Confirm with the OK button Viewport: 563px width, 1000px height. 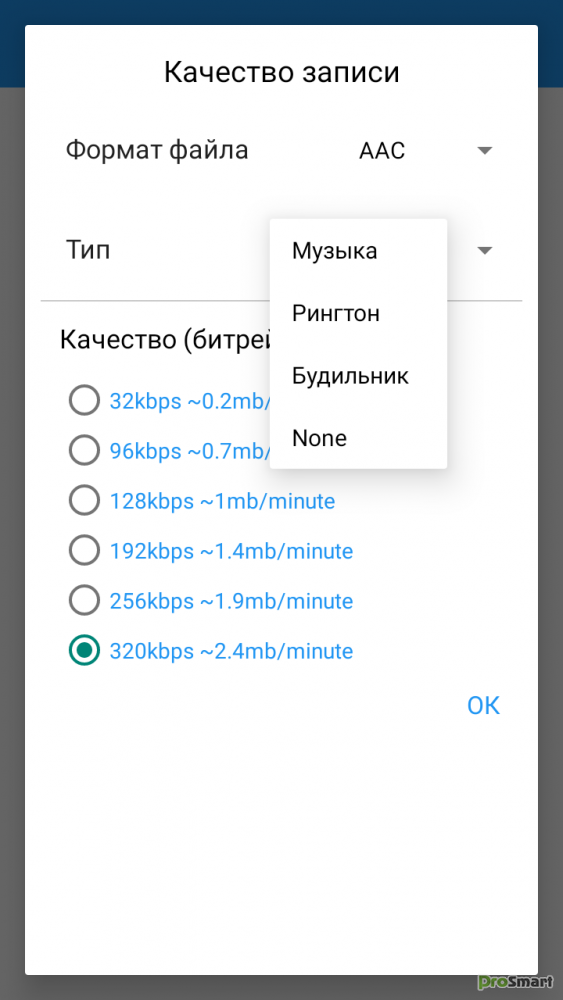click(x=483, y=705)
